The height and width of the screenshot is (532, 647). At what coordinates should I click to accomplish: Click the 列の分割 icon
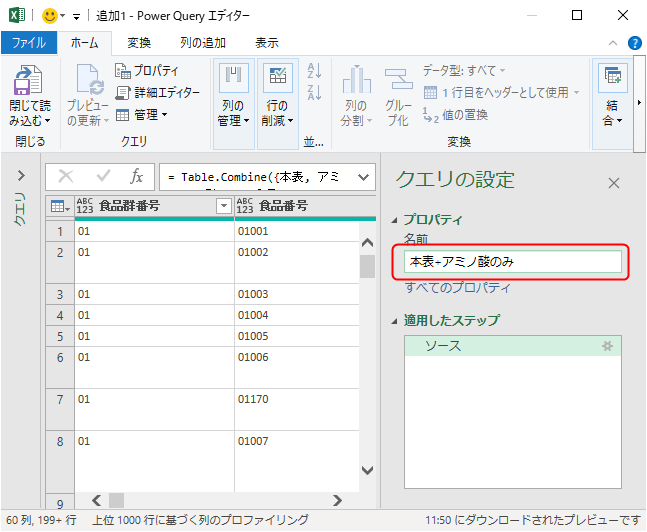coord(357,79)
